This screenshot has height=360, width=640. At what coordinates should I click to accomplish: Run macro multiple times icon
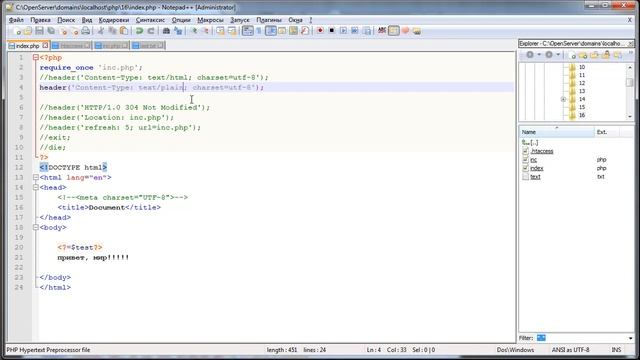pyautogui.click(x=355, y=31)
